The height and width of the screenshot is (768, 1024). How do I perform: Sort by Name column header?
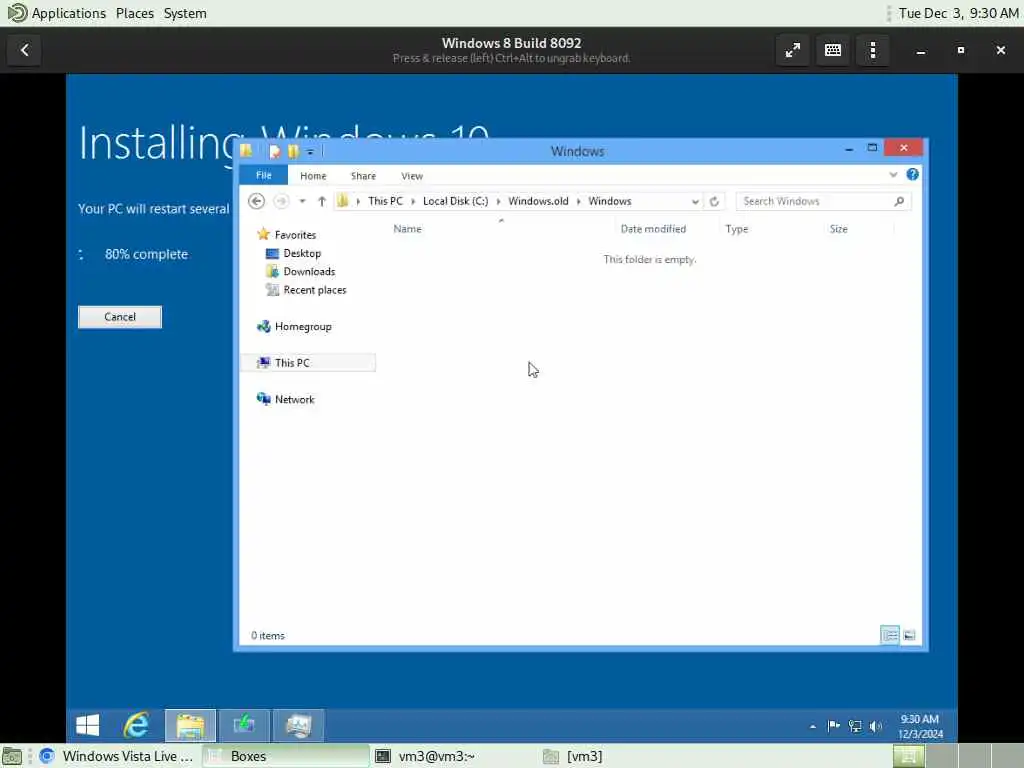408,229
